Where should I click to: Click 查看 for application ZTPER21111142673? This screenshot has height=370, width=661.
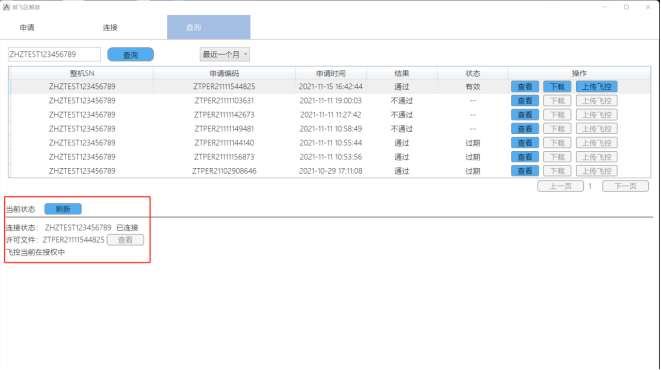point(525,115)
